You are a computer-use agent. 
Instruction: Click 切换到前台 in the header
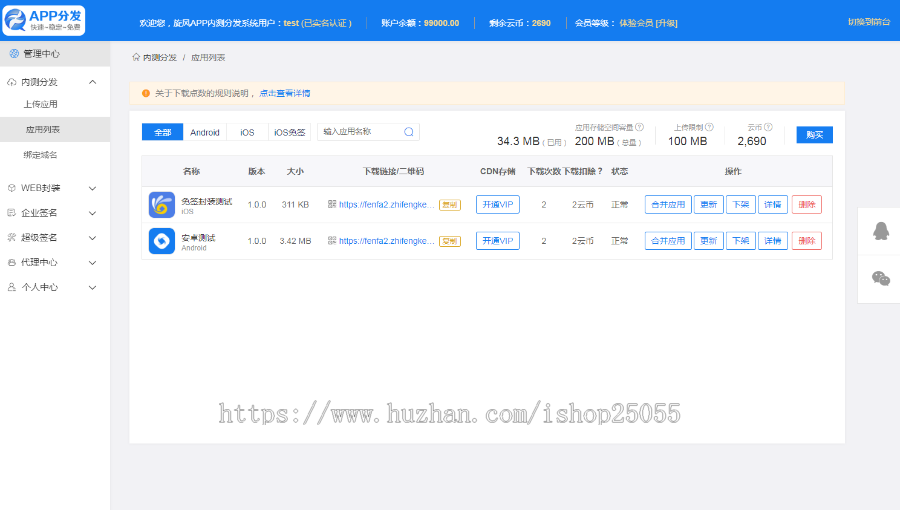click(x=869, y=22)
